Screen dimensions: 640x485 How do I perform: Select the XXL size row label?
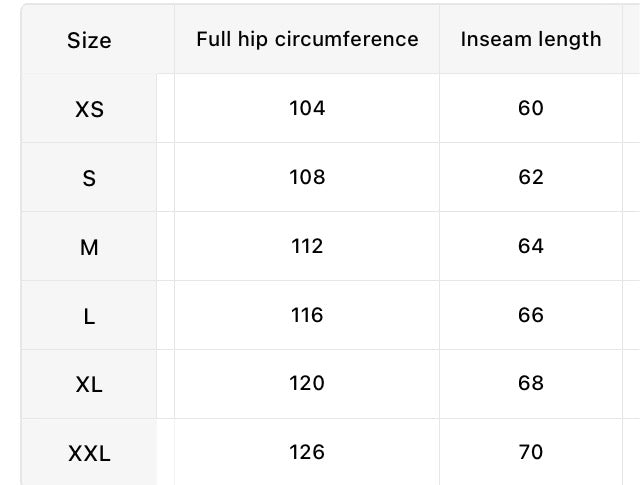[89, 454]
